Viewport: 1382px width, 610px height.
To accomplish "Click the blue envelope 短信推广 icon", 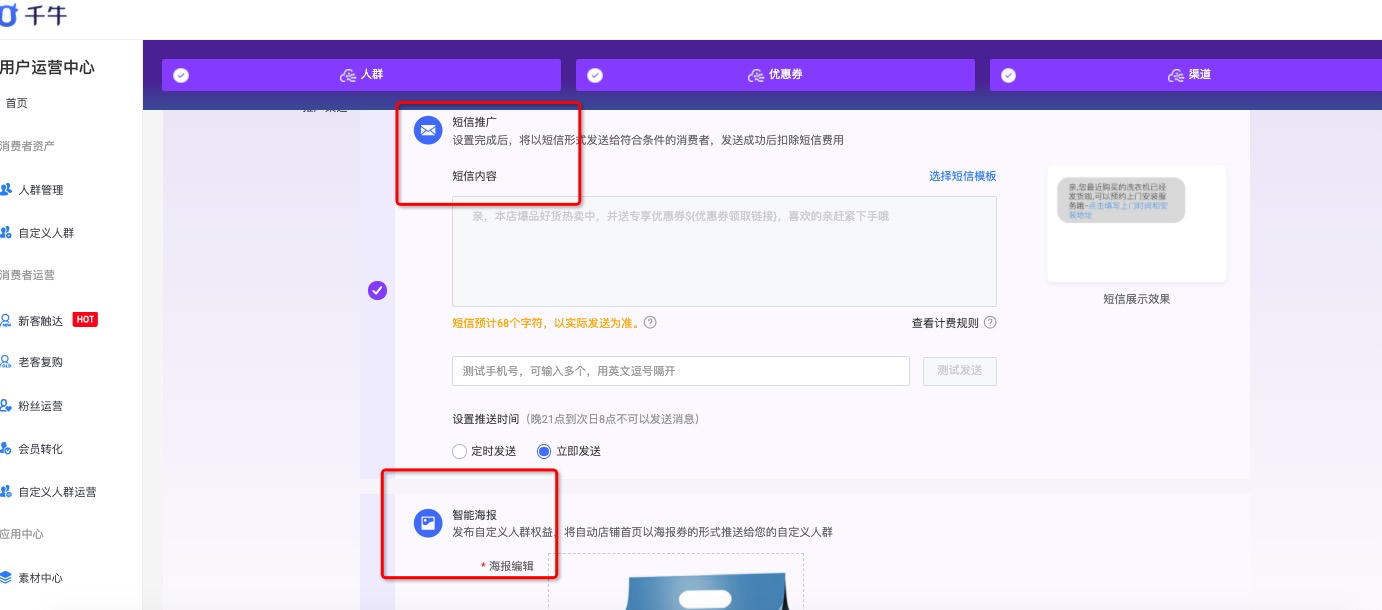I will pos(428,130).
